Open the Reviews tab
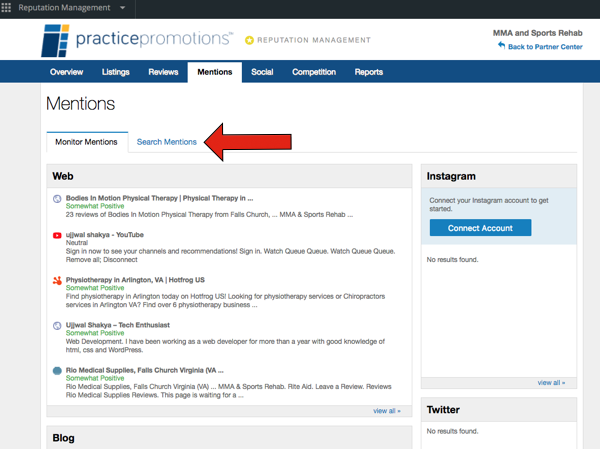This screenshot has width=600, height=449. pos(163,72)
